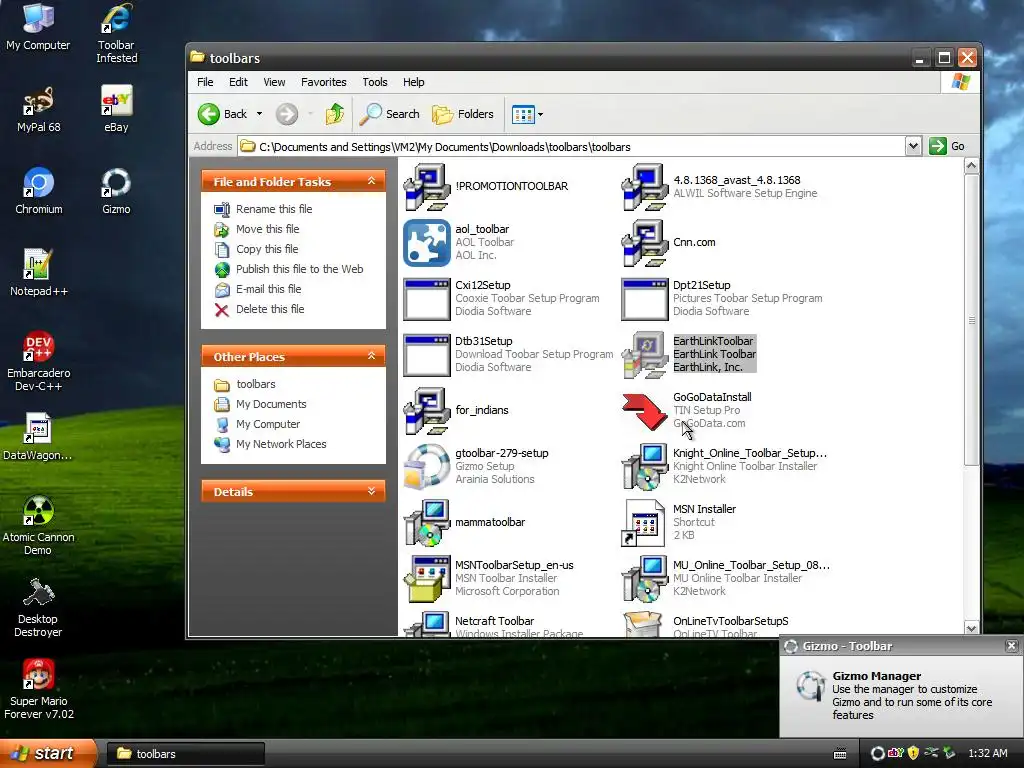Collapse the File and Folder Tasks panel
The width and height of the screenshot is (1024, 768).
tap(372, 181)
